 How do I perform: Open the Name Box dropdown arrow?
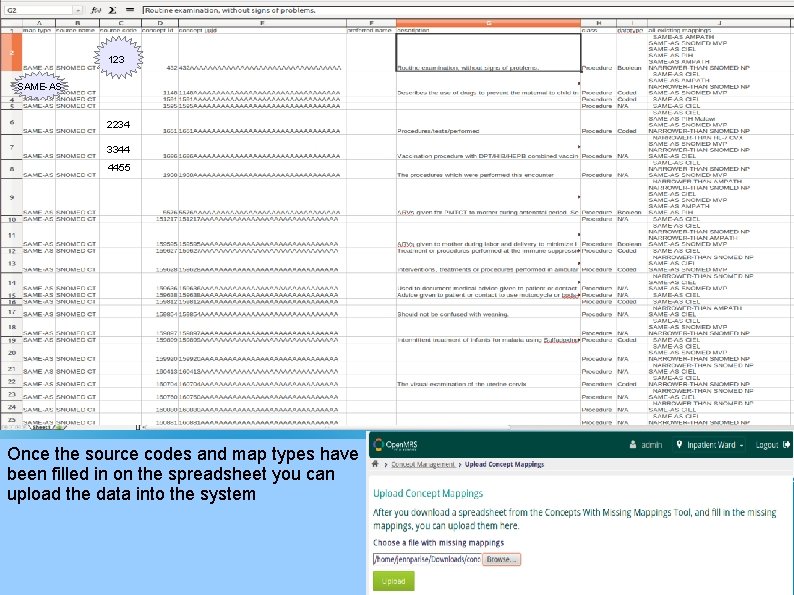click(77, 10)
